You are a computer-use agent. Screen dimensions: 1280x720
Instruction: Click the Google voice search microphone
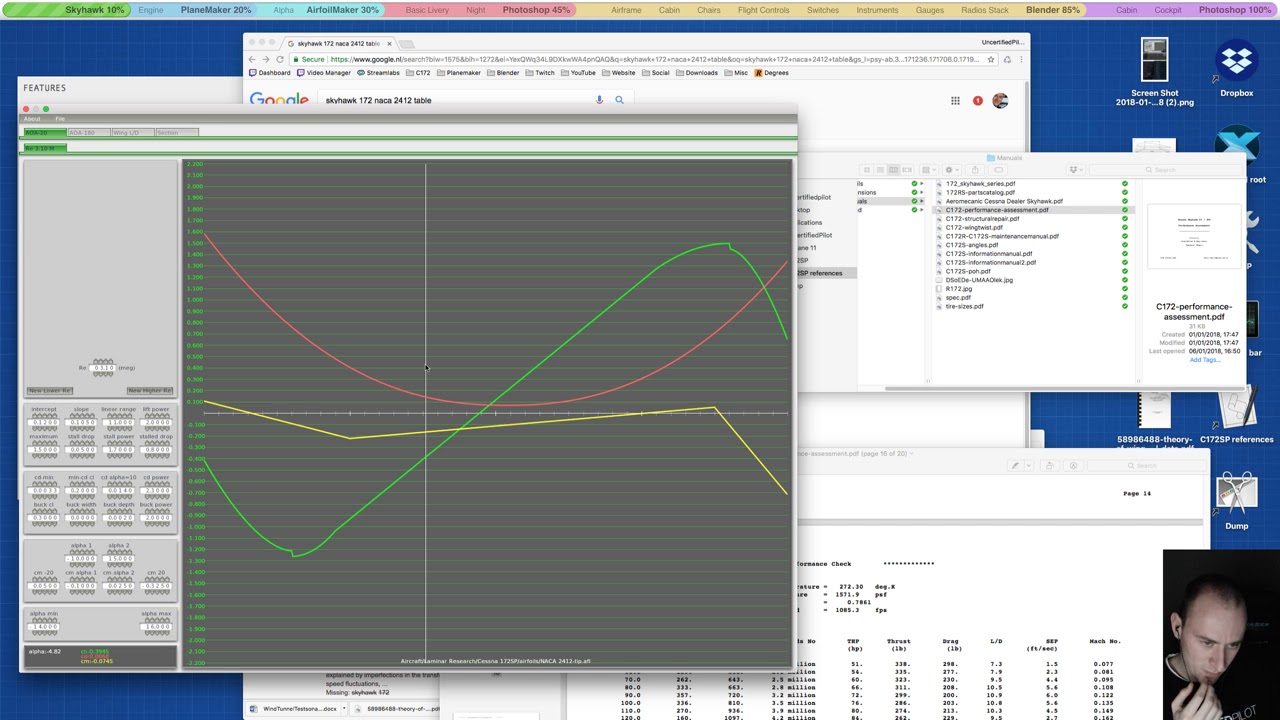[599, 100]
